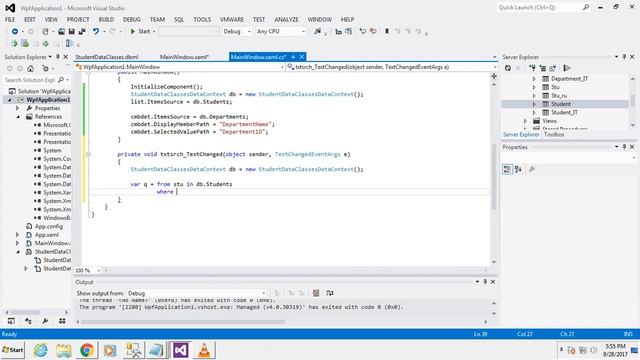640x360 pixels.
Task: Click the Navigate Backward toolbar icon
Action: (15, 31)
